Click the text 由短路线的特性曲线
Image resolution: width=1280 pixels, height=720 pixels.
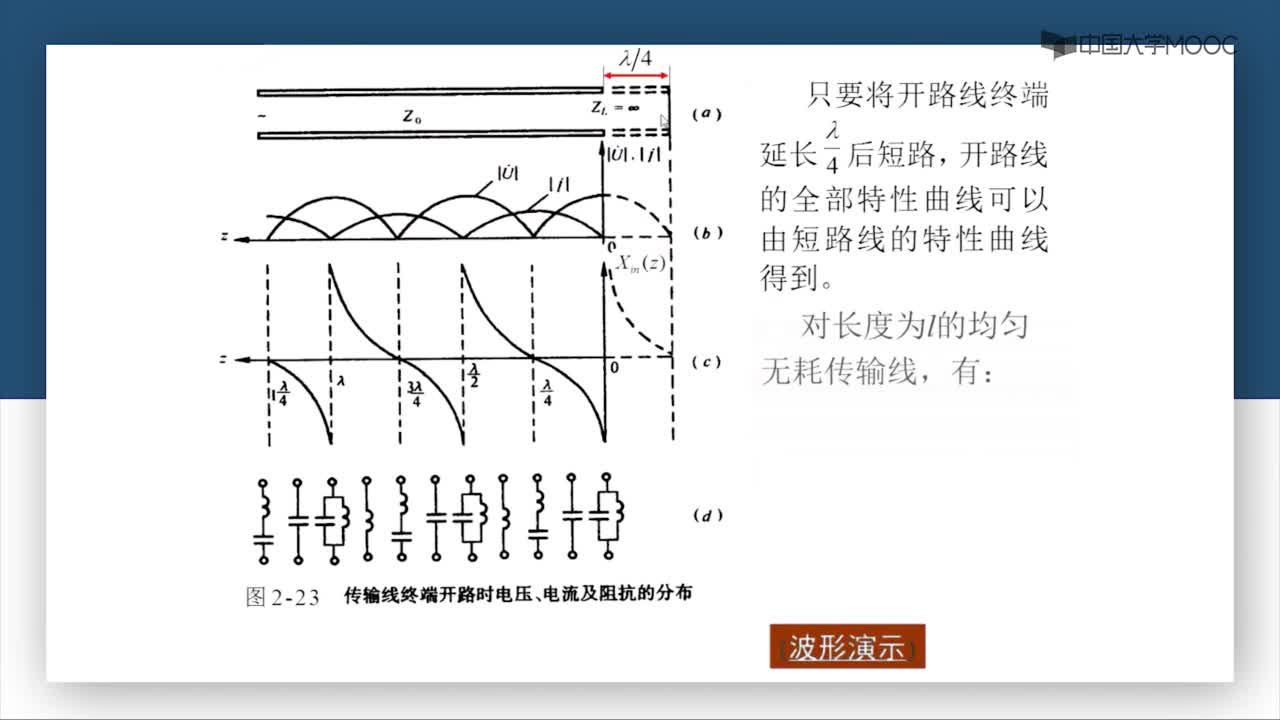point(904,241)
